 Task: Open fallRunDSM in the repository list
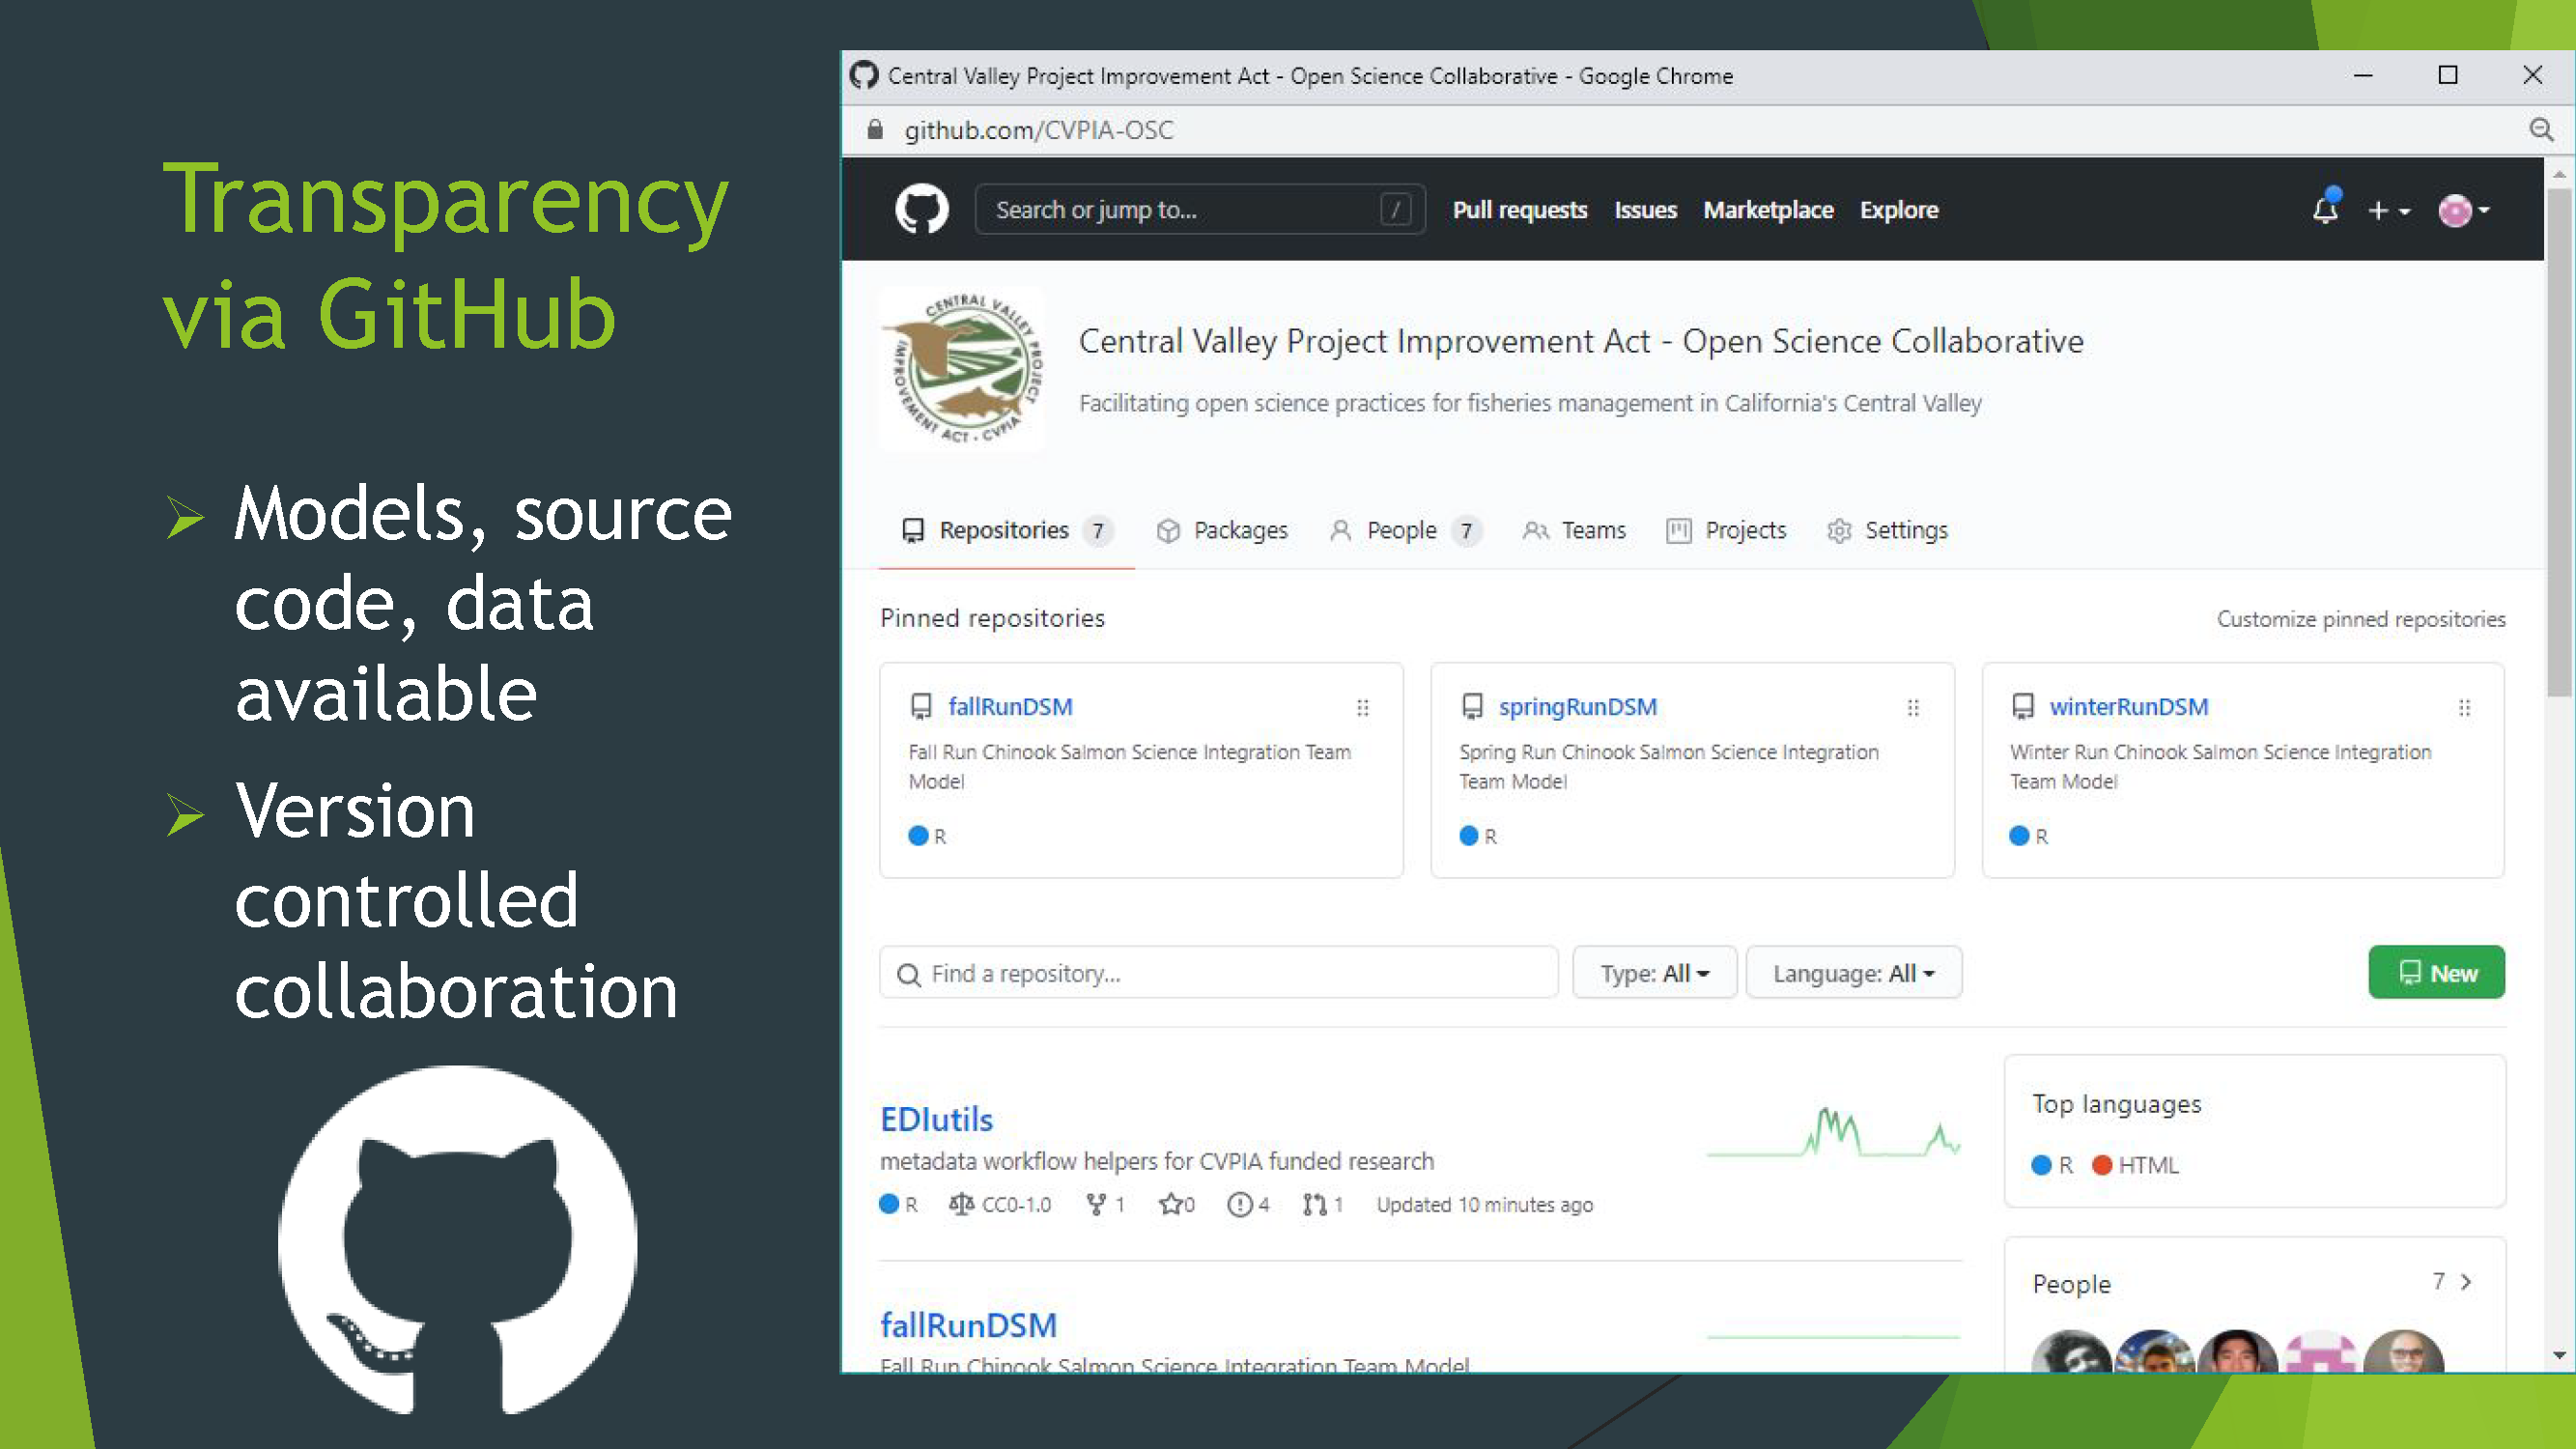[968, 1325]
